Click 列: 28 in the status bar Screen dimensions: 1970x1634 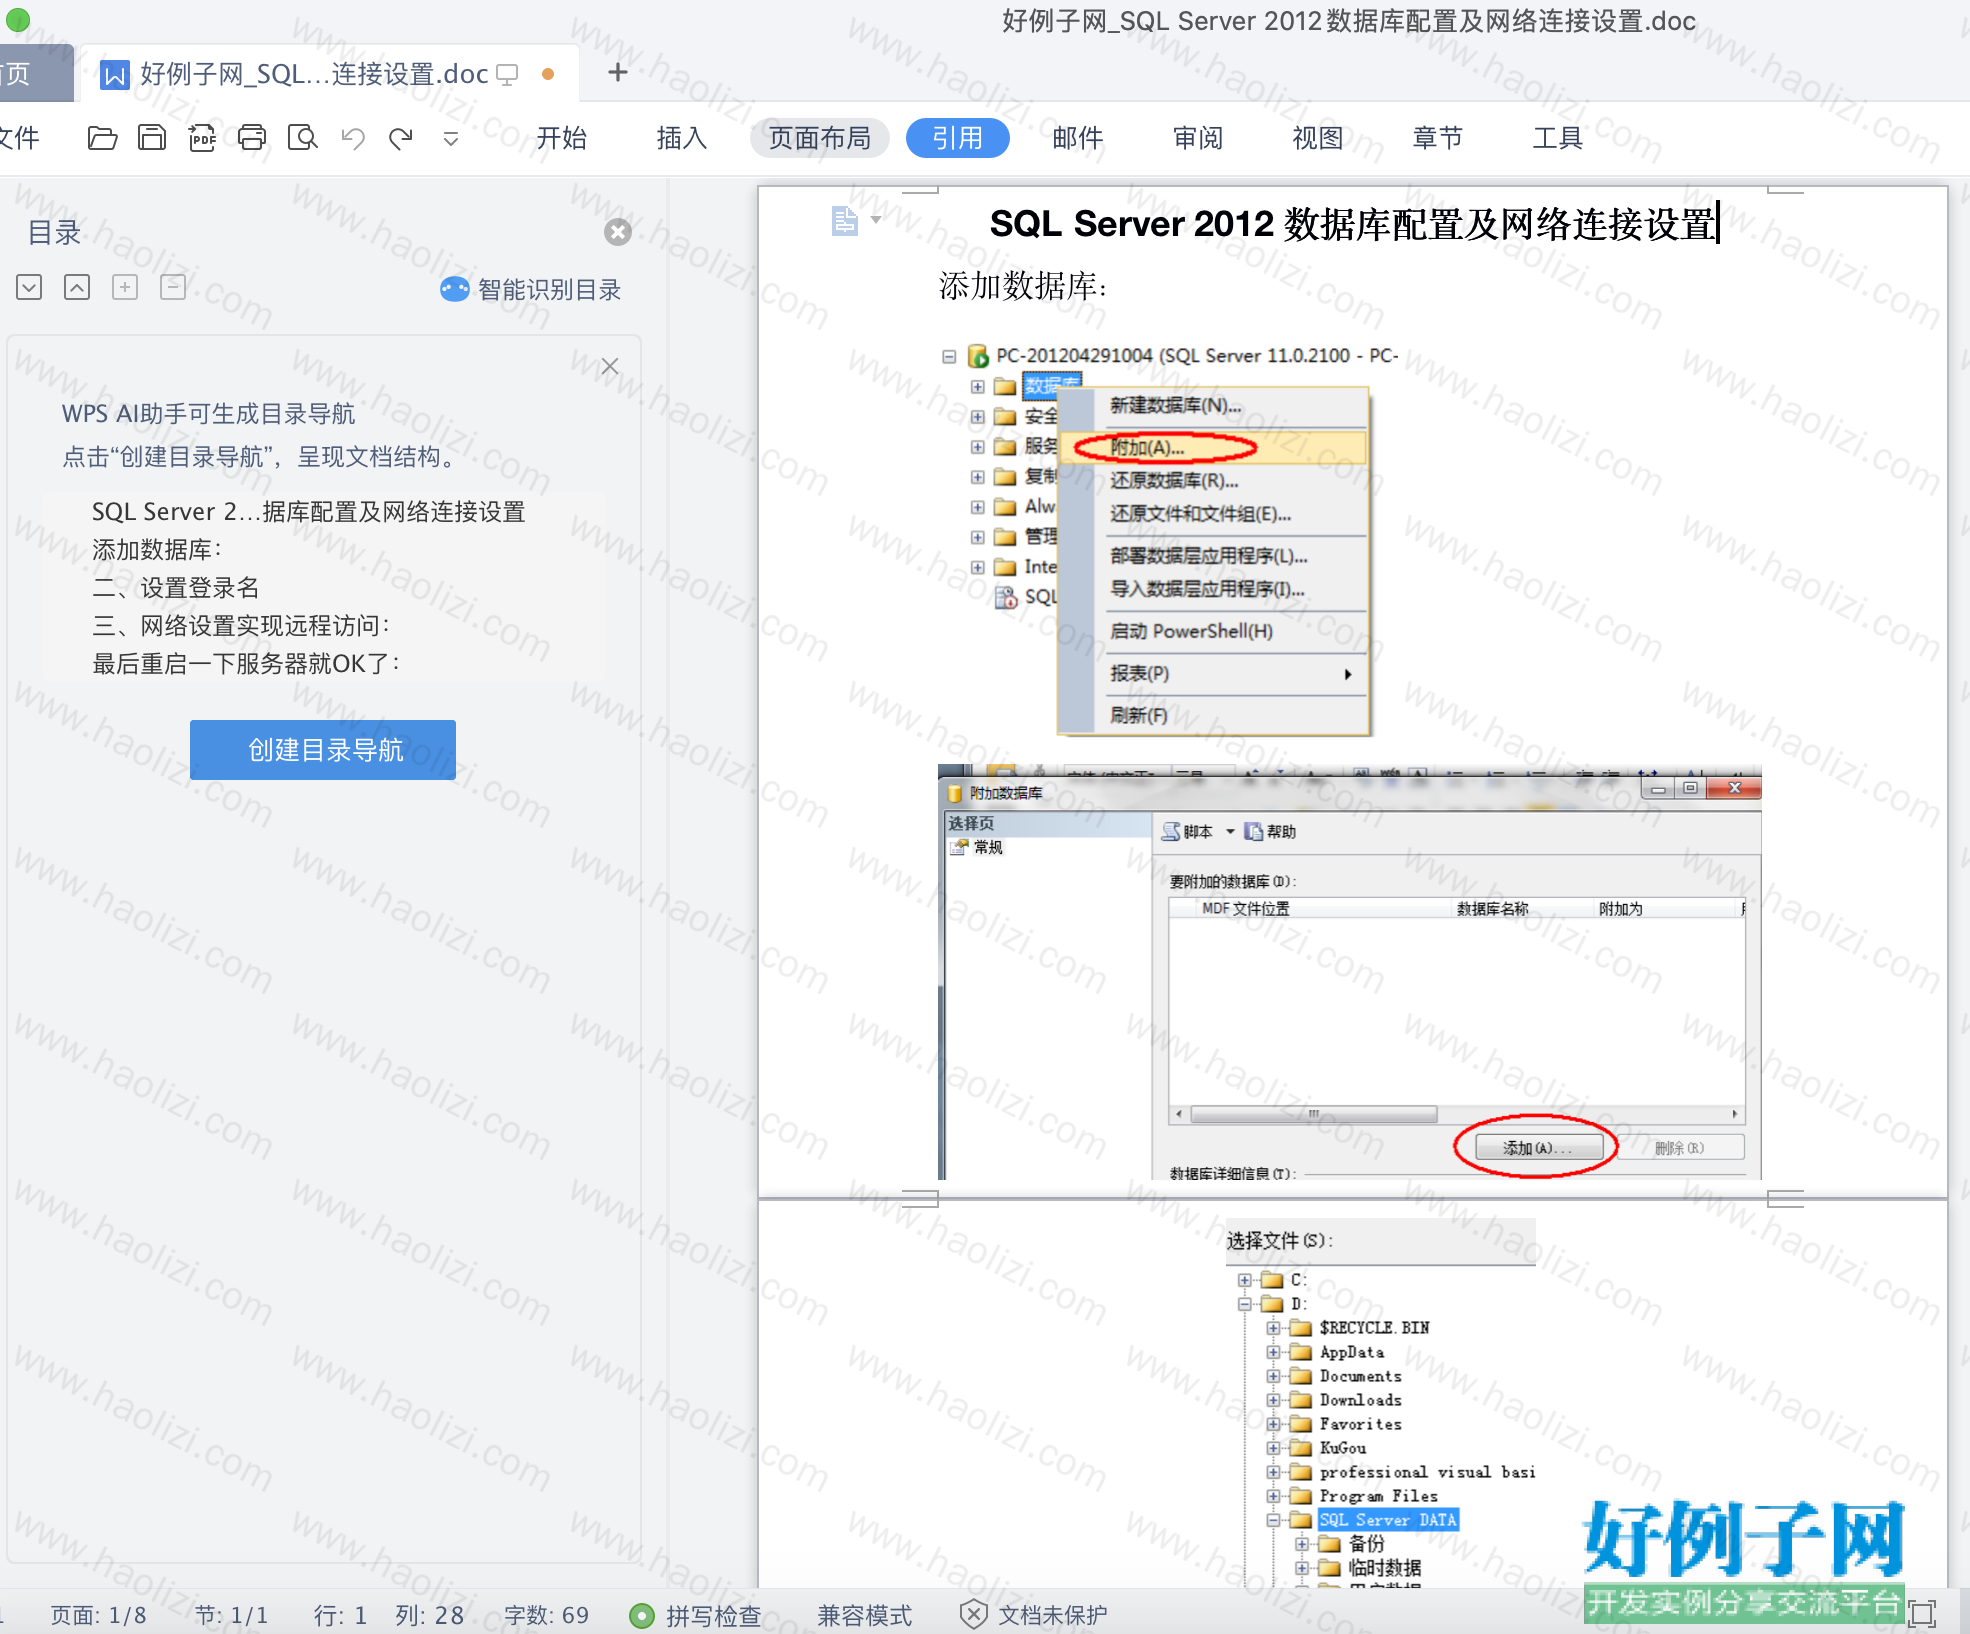click(x=430, y=1615)
